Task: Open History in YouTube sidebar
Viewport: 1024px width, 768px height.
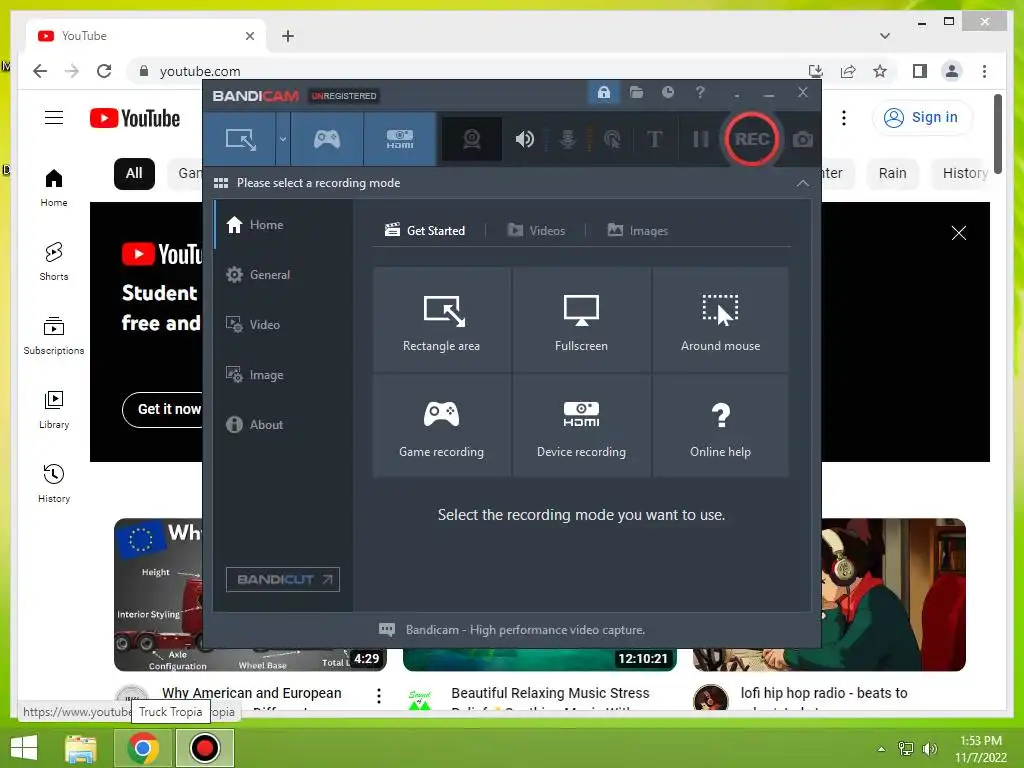Action: click(x=54, y=484)
